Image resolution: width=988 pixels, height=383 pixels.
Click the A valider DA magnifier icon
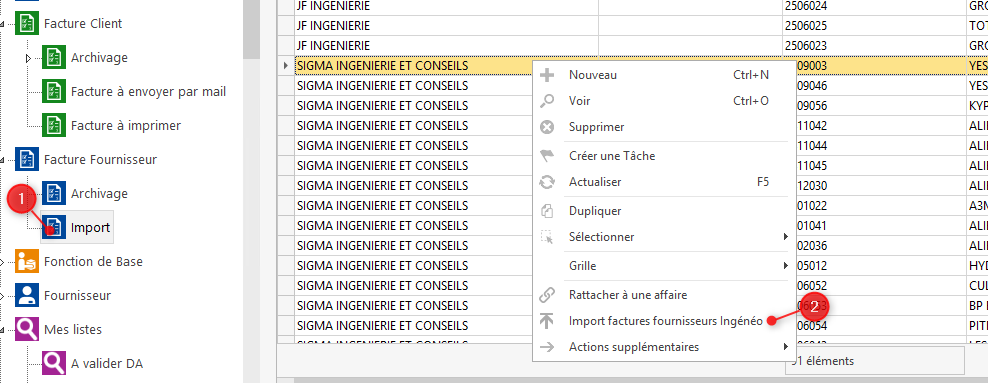click(54, 364)
